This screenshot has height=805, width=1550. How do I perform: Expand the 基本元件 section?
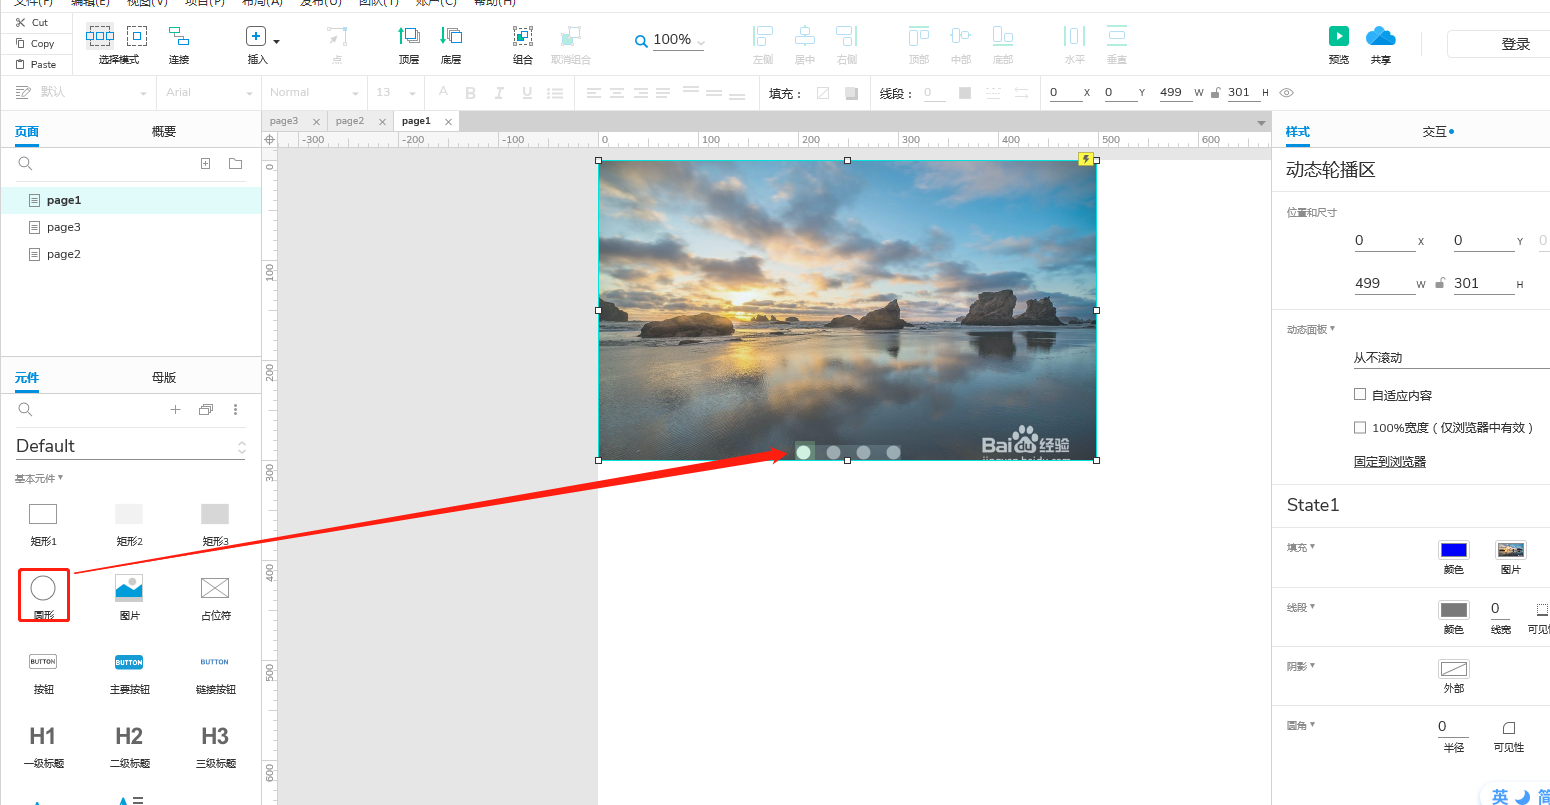tap(39, 478)
